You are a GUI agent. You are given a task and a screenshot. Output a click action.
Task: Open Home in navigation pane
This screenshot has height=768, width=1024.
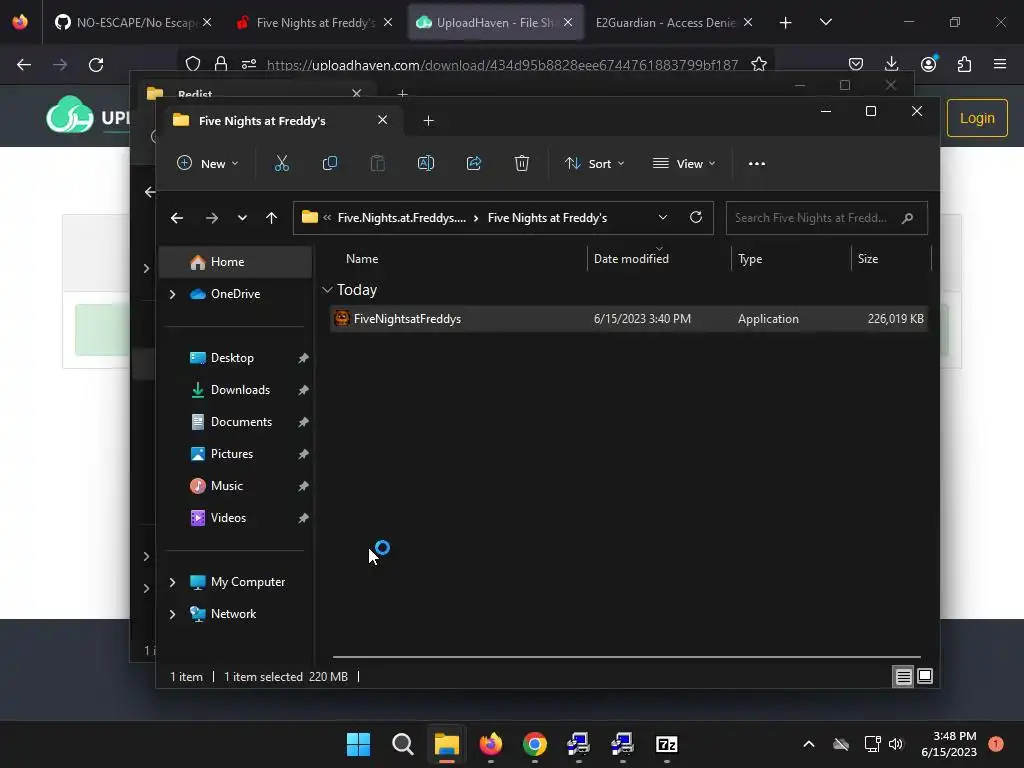(235, 262)
